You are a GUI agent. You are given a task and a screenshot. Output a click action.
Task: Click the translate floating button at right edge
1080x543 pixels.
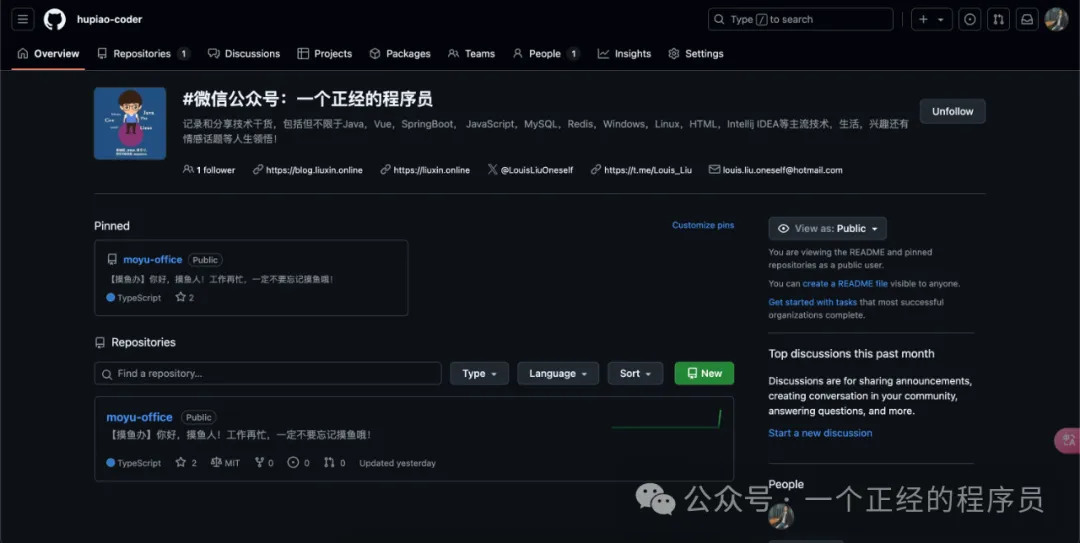1068,440
